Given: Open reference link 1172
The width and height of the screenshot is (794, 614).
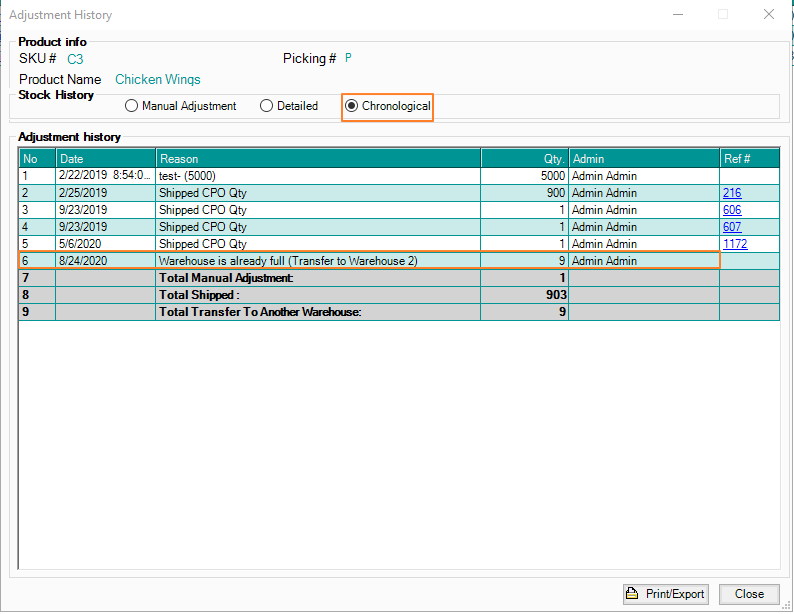Looking at the screenshot, I should (734, 244).
